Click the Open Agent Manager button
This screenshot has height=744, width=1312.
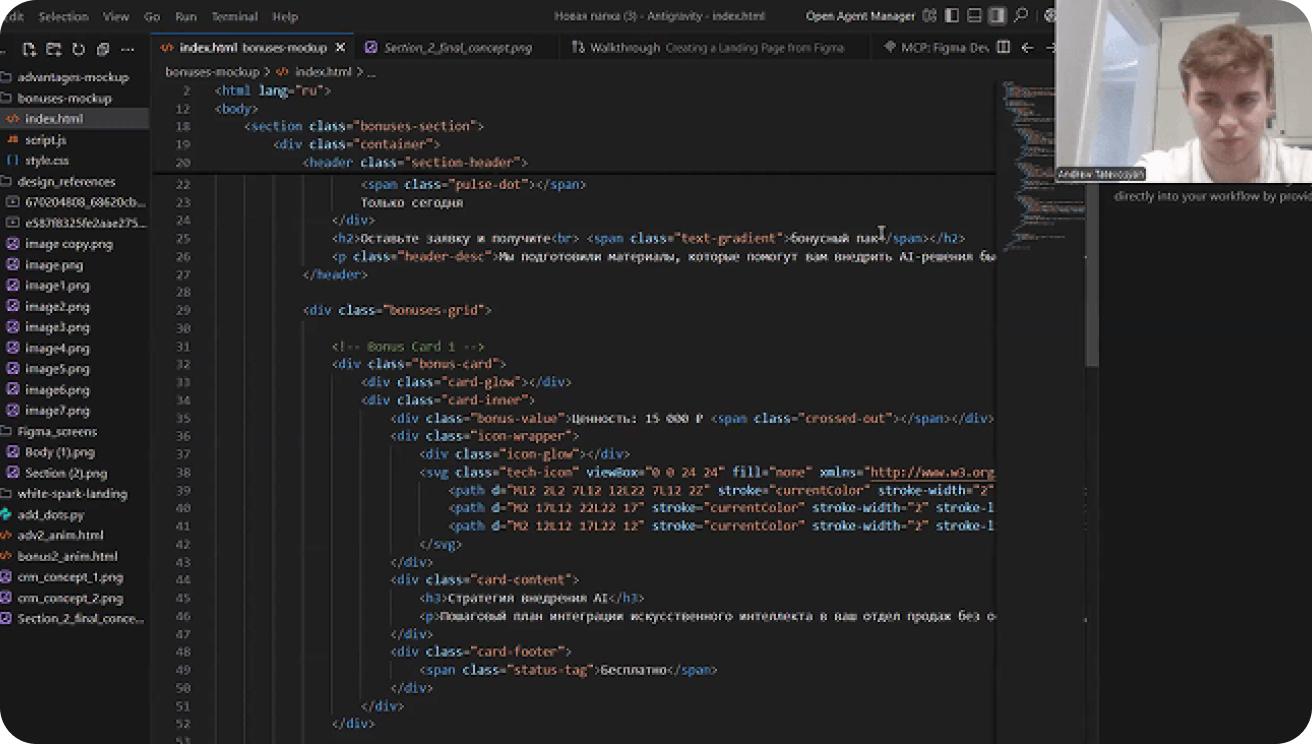click(860, 16)
